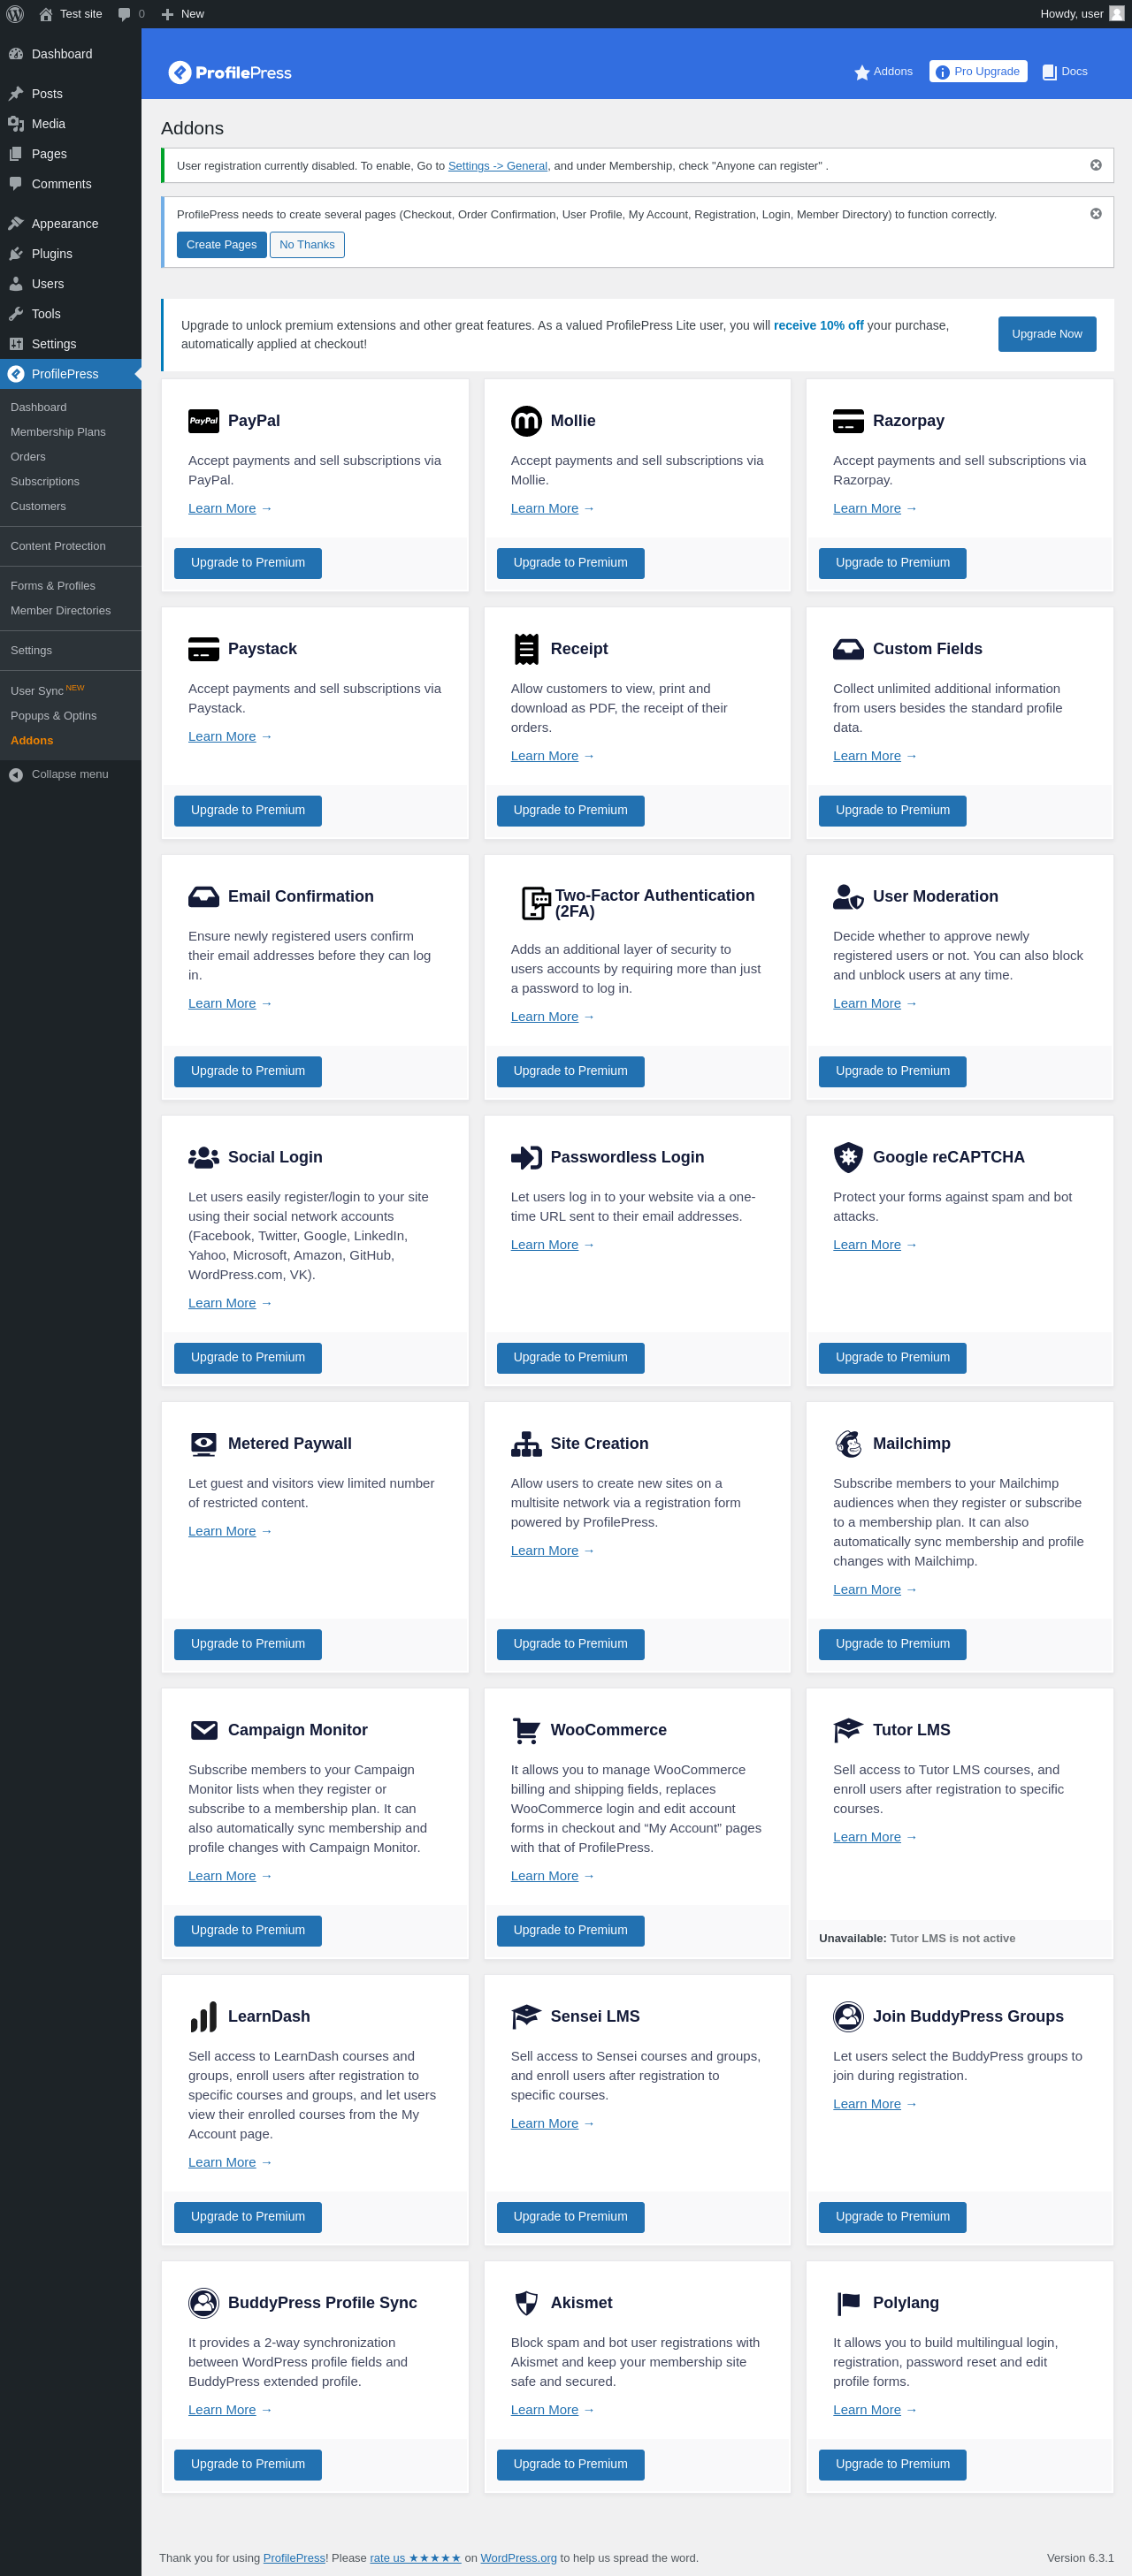Open the WordPress.org footer link
The height and width of the screenshot is (2576, 1132).
518,2558
